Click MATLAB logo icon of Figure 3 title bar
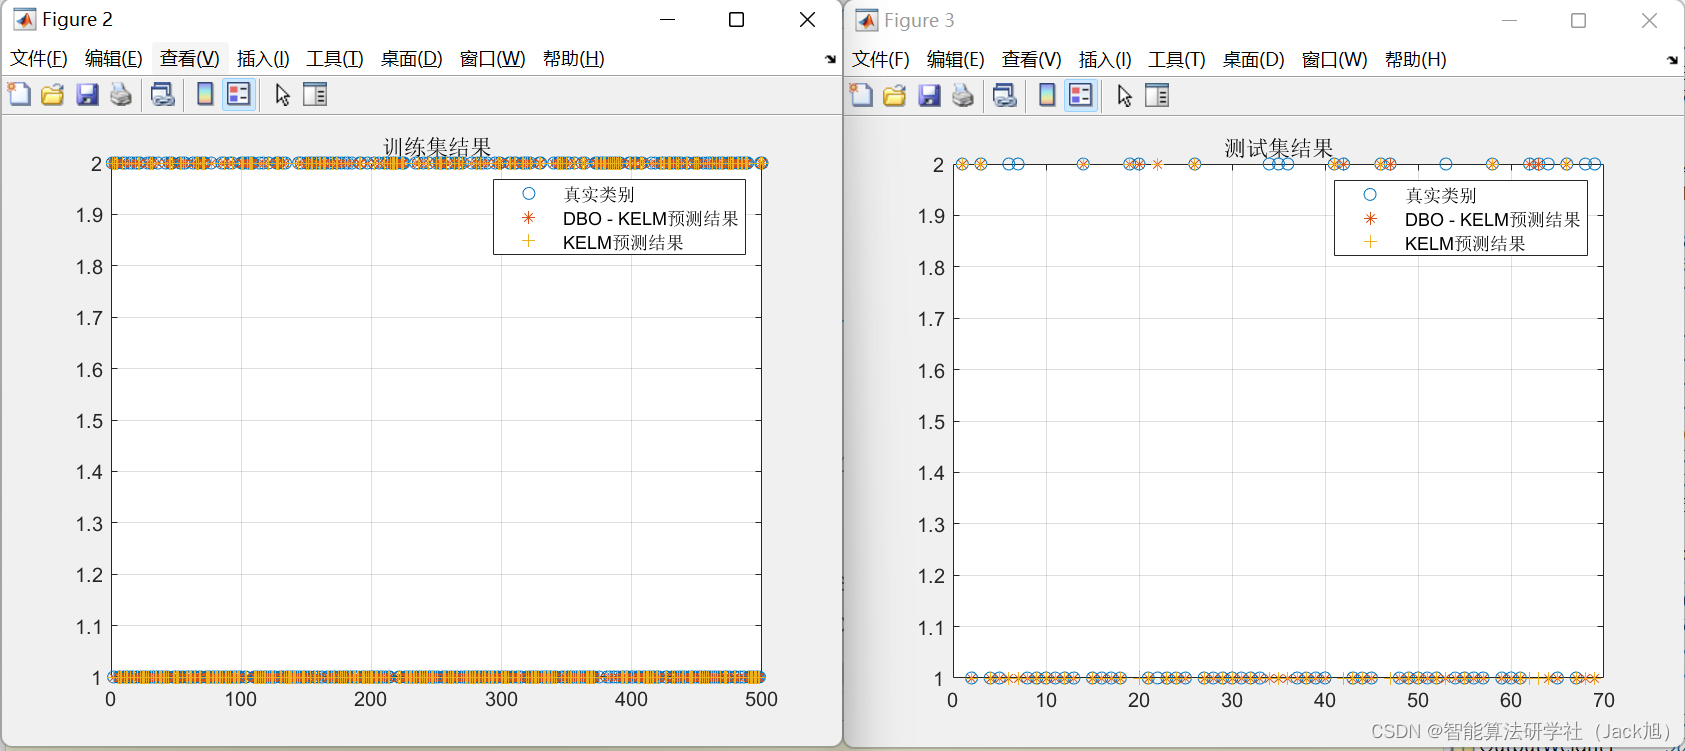Screen dimensions: 1685x751 866,20
